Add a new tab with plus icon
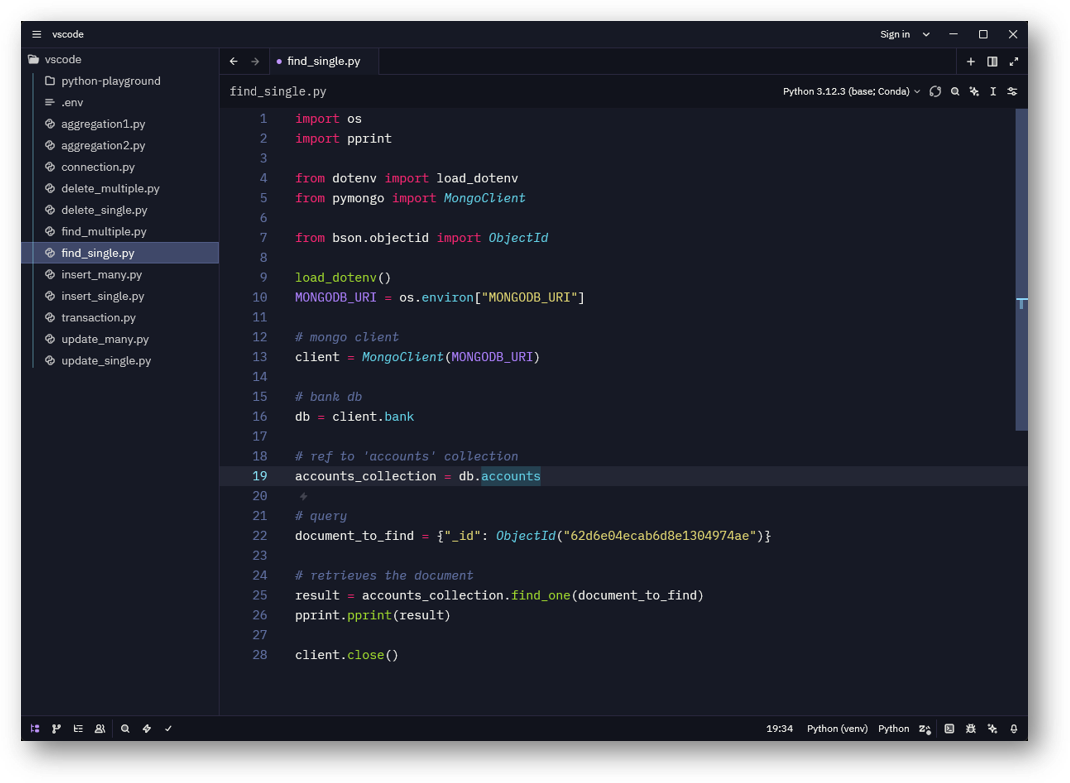This screenshot has height=783, width=1070. (x=970, y=61)
